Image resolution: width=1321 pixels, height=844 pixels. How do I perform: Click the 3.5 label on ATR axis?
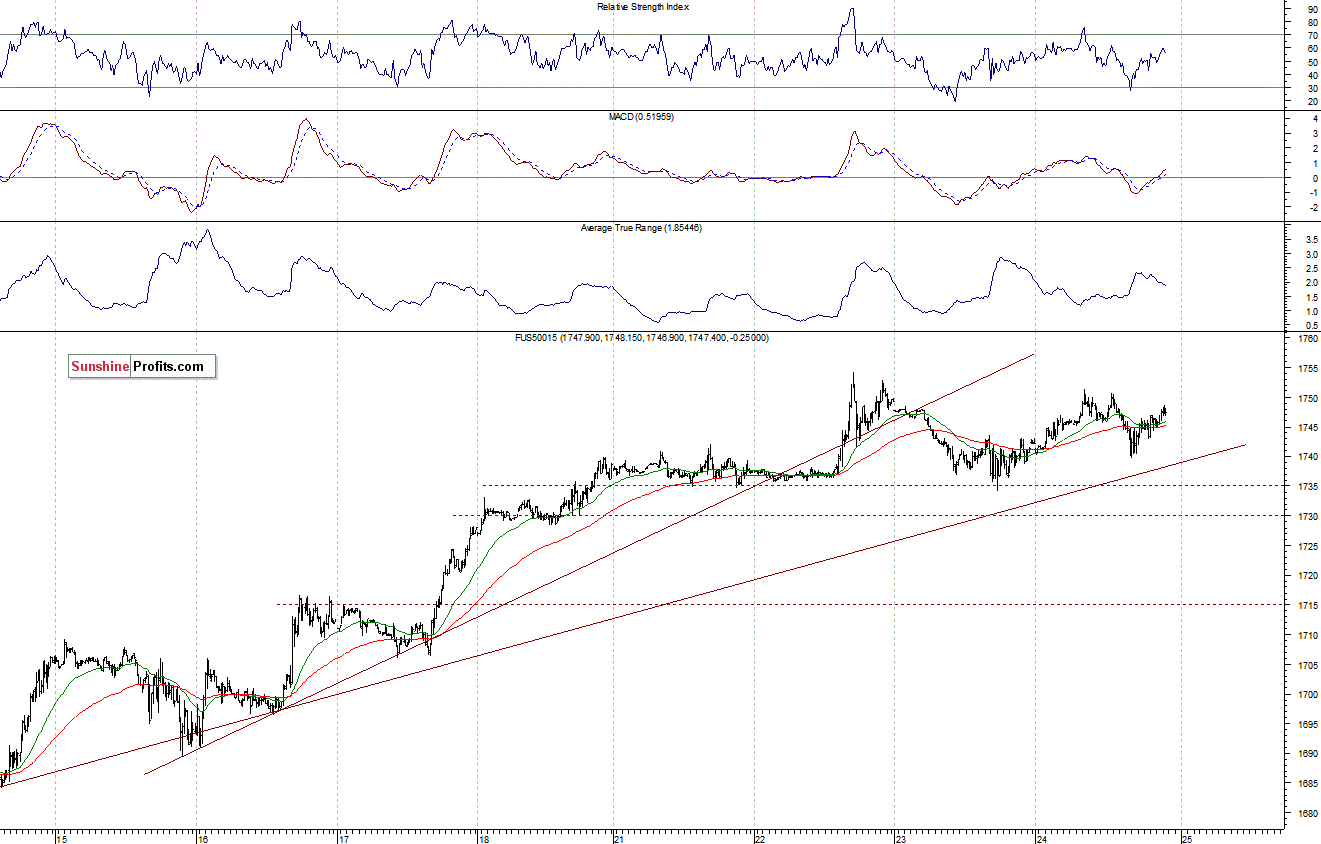(1312, 241)
